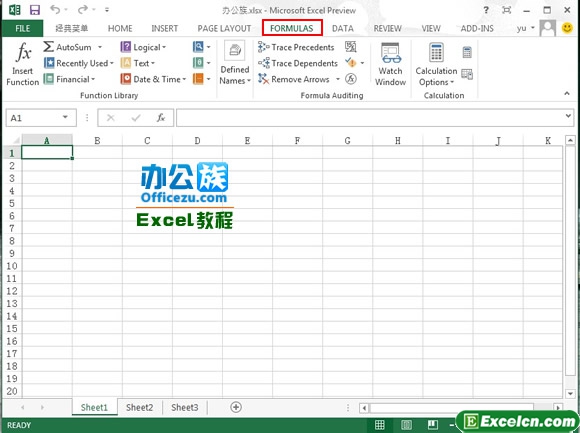Screen dimensions: 580x433
Task: Open the yu account dropdown
Action: point(526,28)
